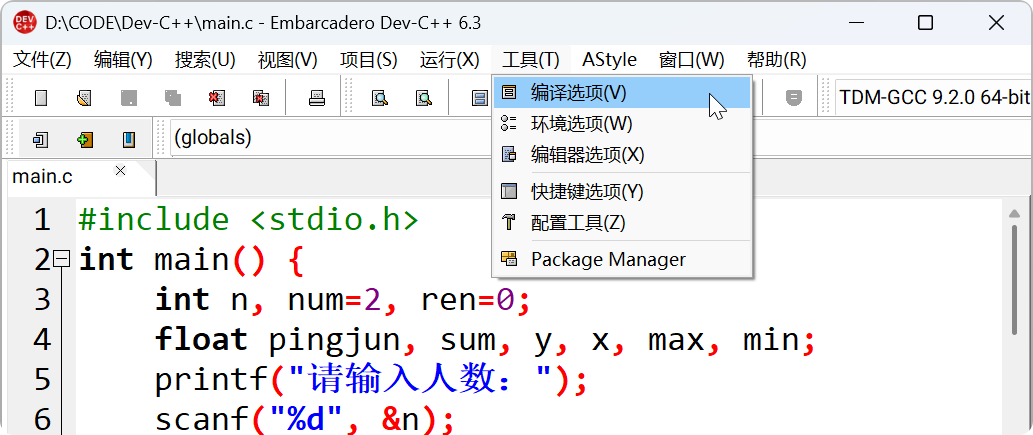The width and height of the screenshot is (1033, 435).
Task: Click the Insert toolbar icon in the second row
Action: click(x=41, y=140)
